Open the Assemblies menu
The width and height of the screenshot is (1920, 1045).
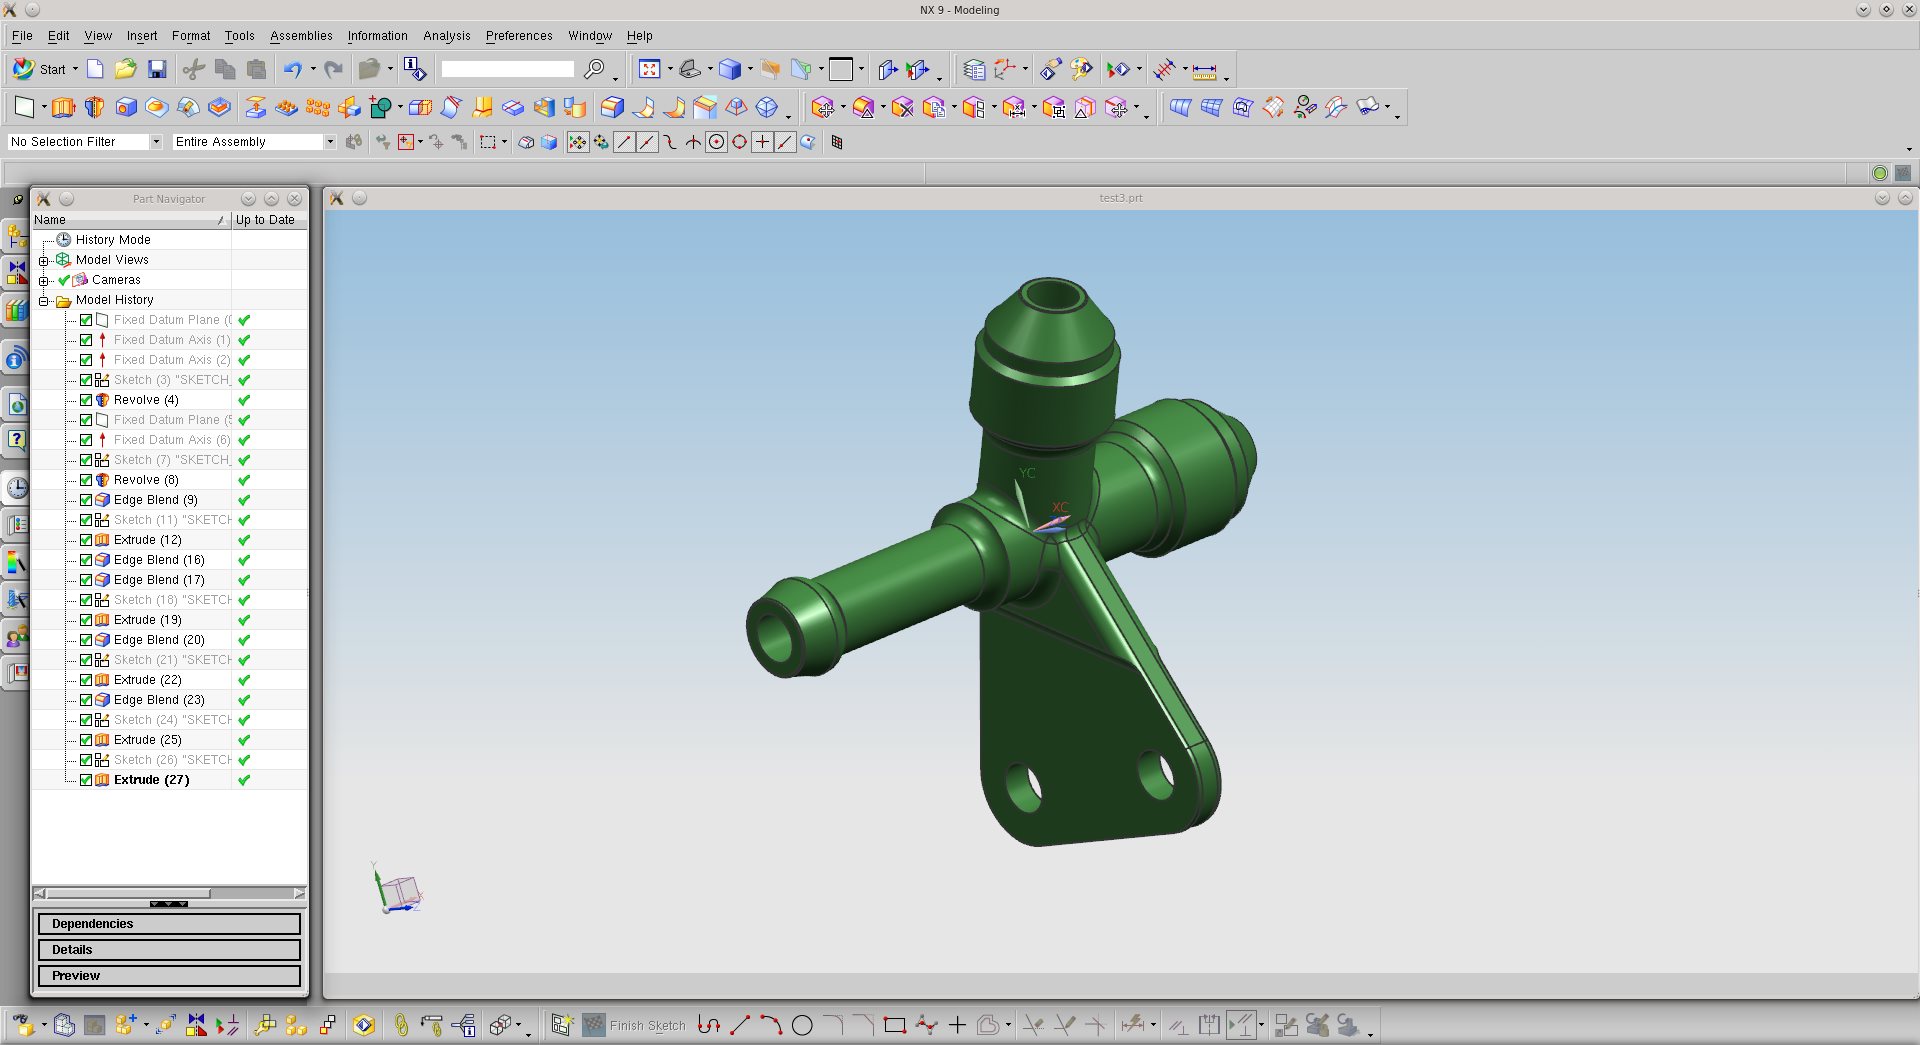[x=301, y=36]
